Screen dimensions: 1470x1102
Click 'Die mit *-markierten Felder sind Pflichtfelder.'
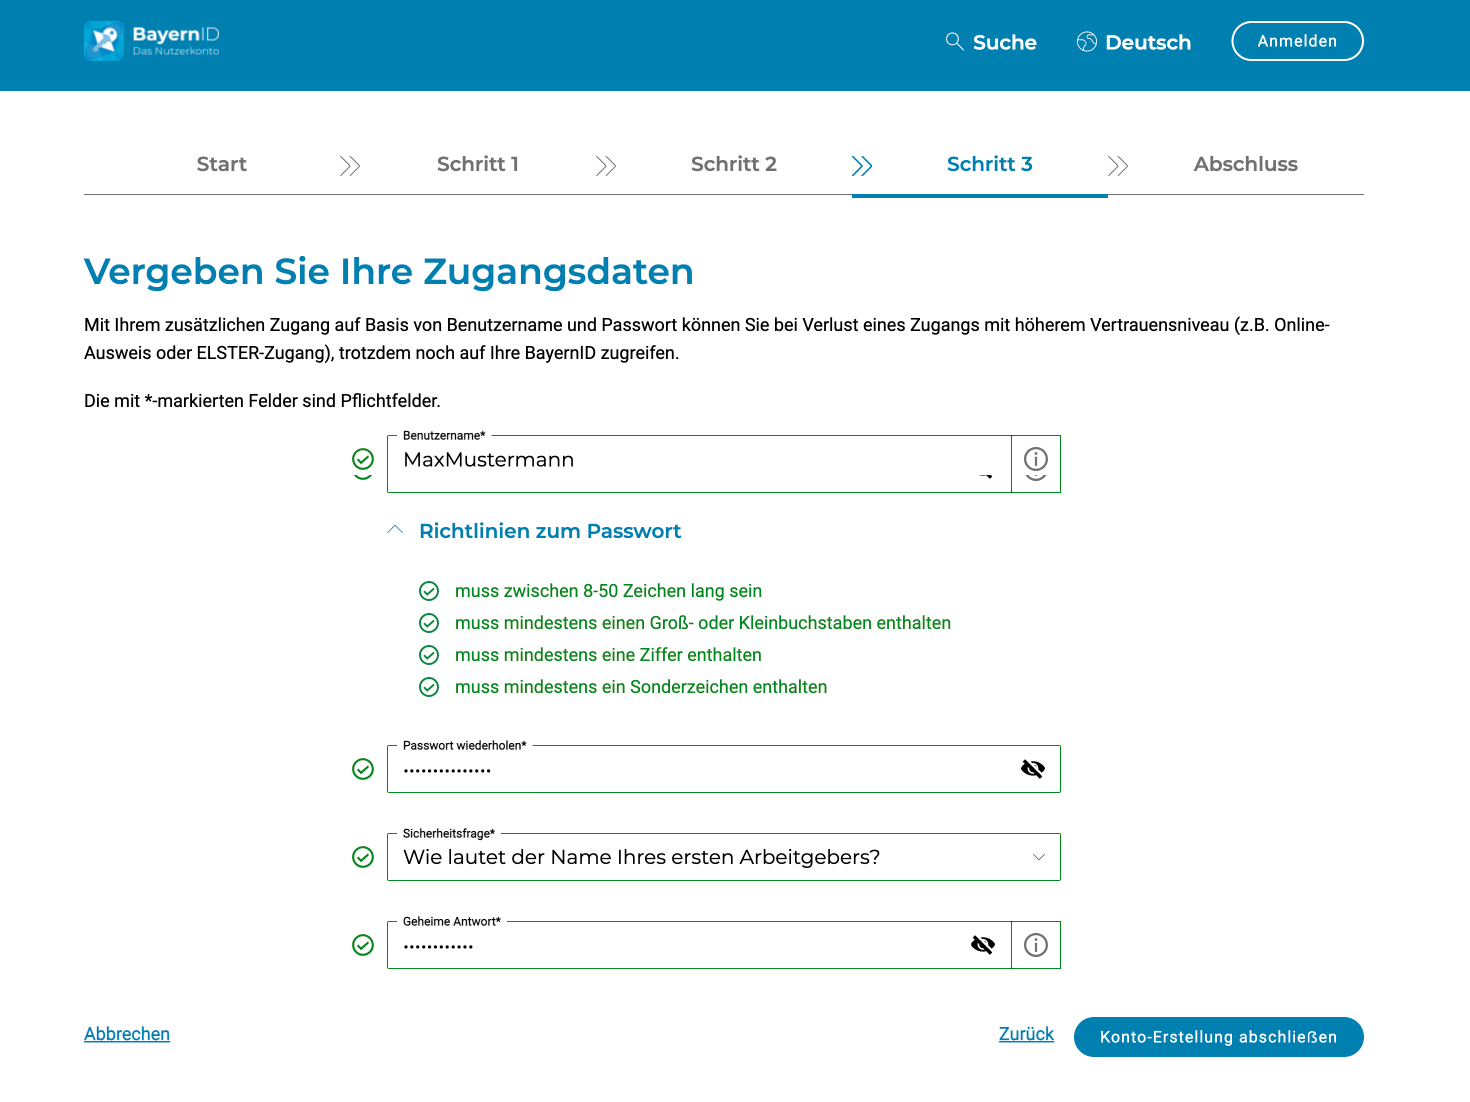click(262, 401)
